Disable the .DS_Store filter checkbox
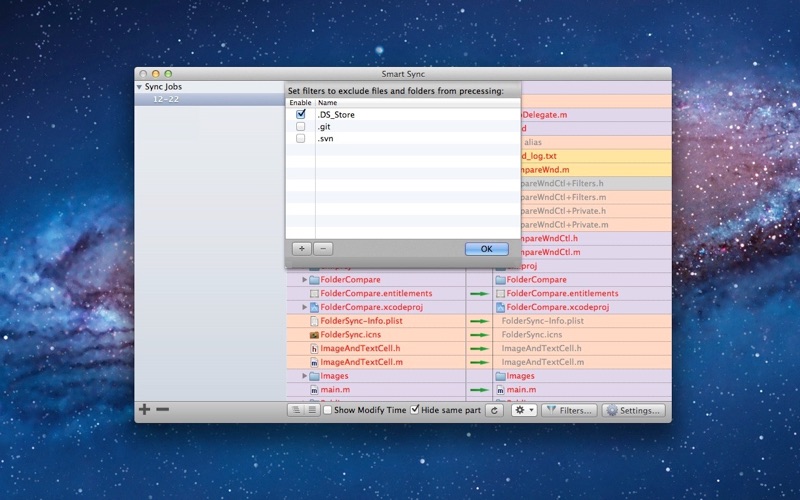Viewport: 800px width, 500px height. point(301,115)
